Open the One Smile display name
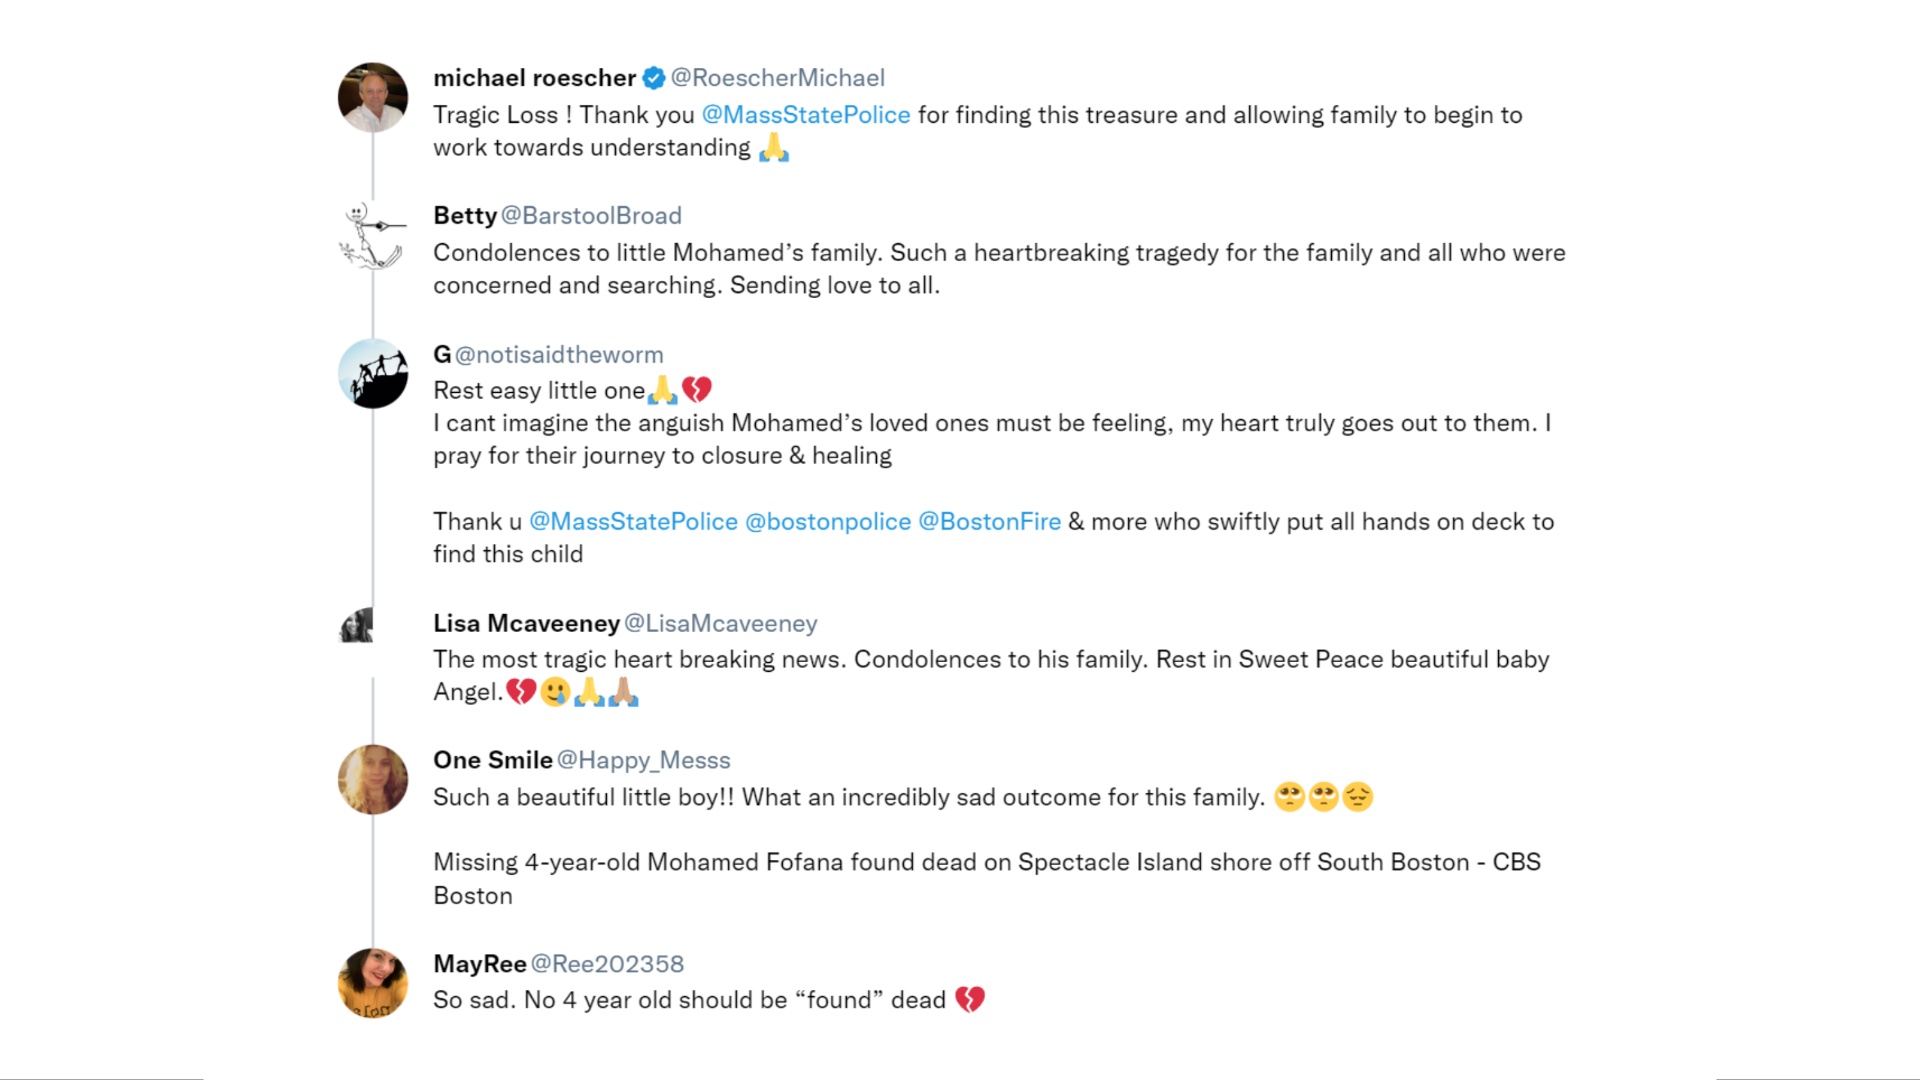This screenshot has width=1920, height=1080. point(492,761)
